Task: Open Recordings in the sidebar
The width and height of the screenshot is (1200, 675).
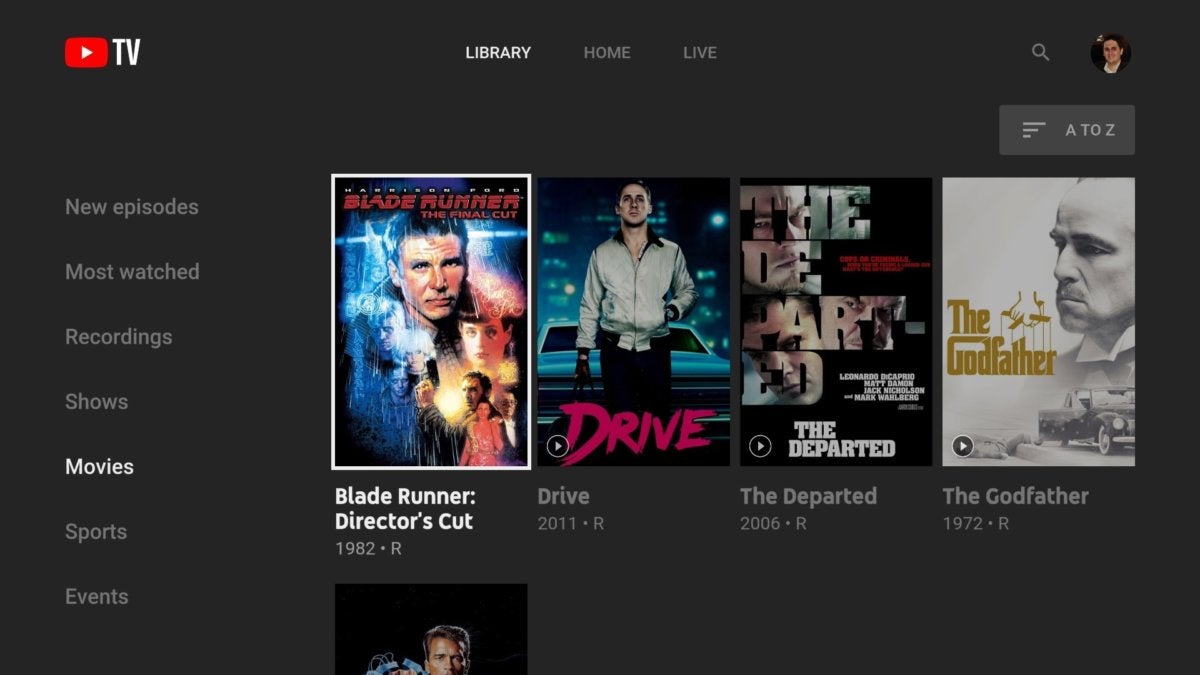Action: [119, 337]
